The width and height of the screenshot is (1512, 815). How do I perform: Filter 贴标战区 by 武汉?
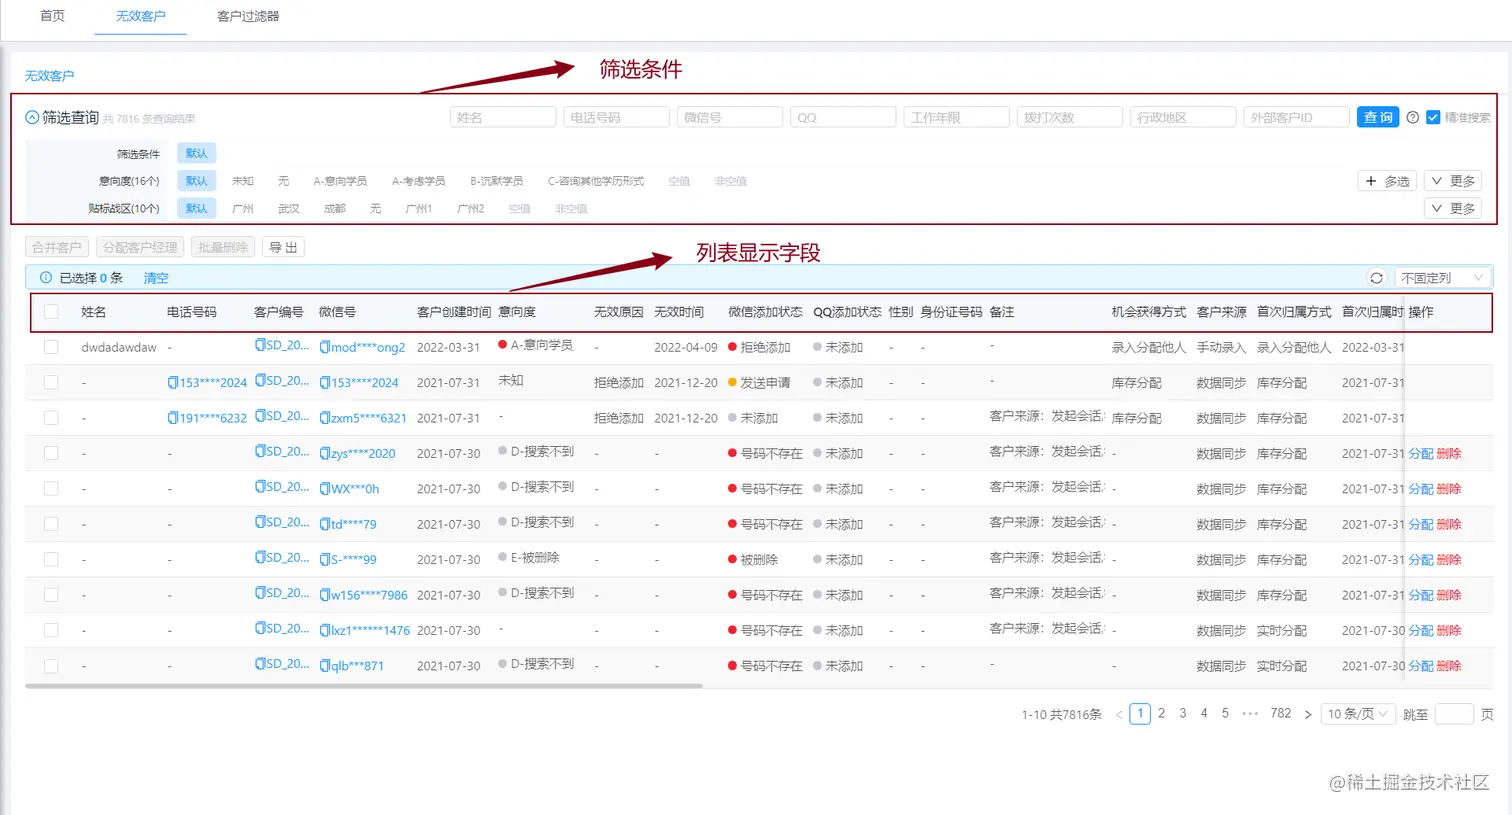289,209
